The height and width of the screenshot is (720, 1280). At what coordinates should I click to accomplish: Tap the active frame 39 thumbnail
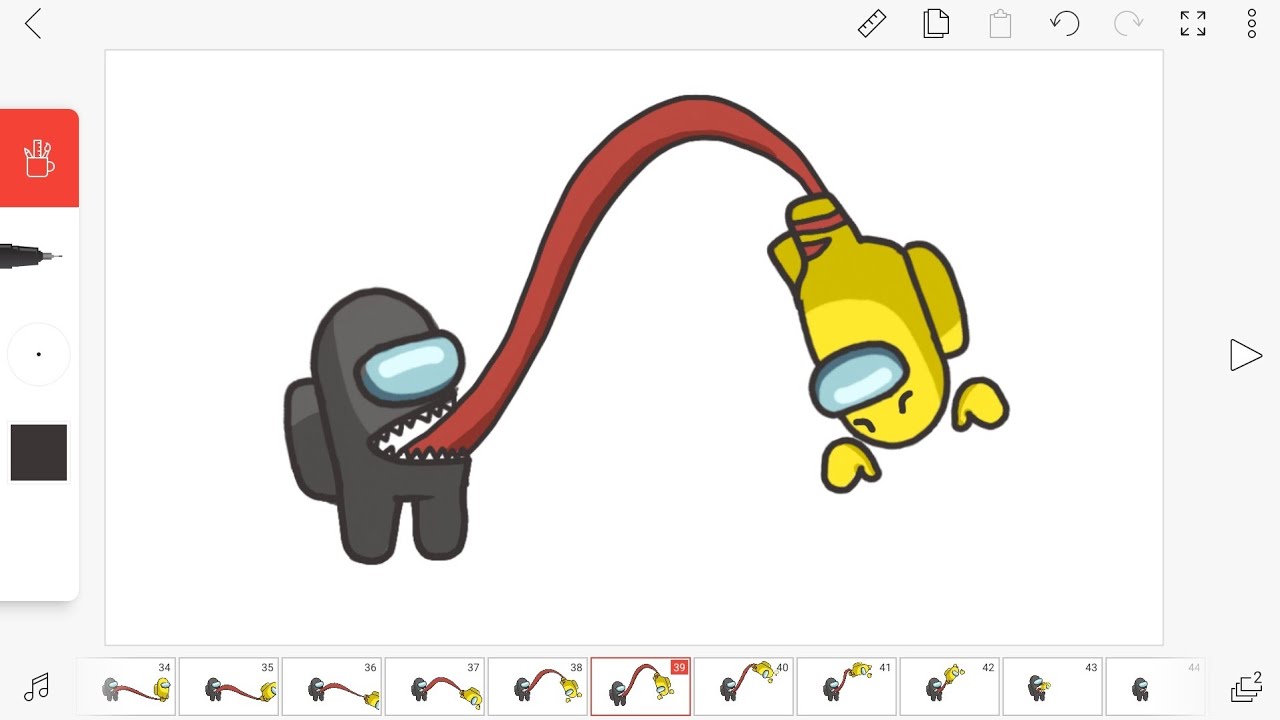641,686
